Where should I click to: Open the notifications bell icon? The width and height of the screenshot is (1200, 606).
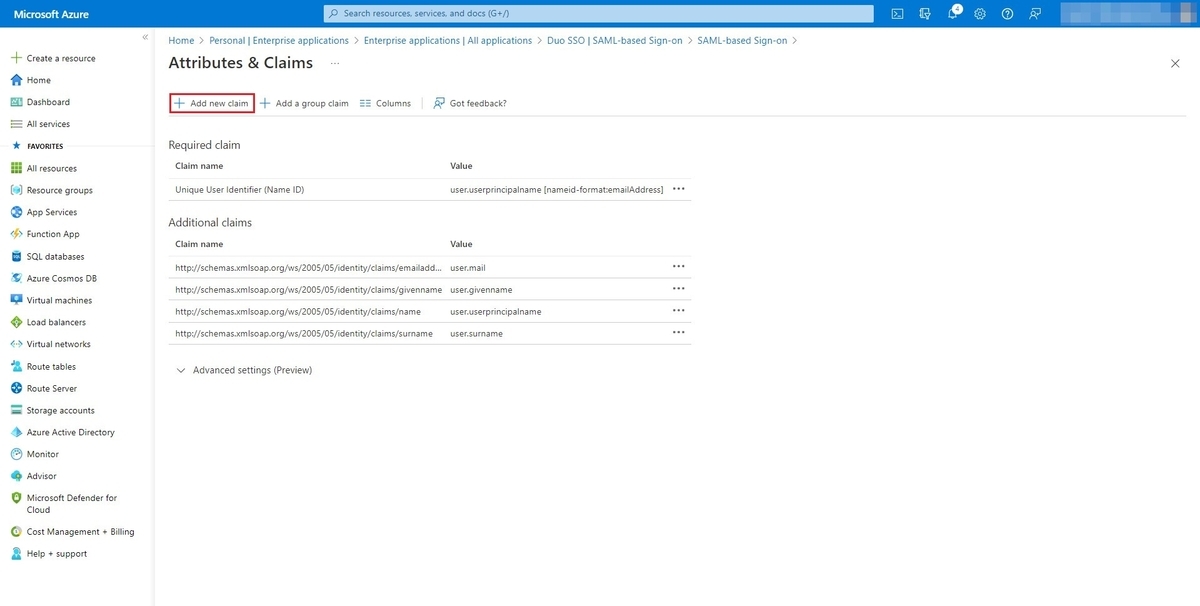[x=953, y=14]
